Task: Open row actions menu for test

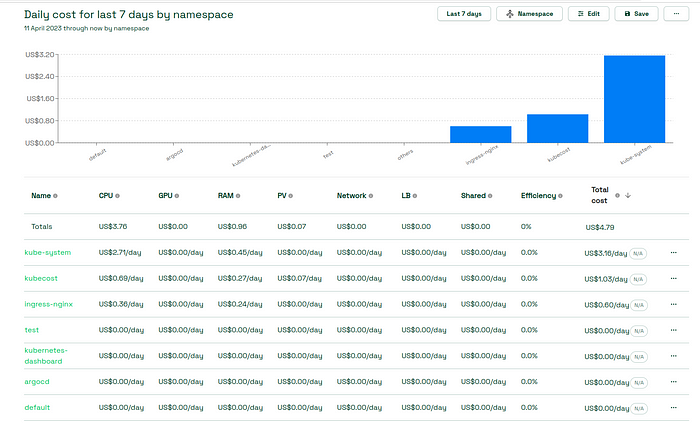Action: [x=674, y=330]
